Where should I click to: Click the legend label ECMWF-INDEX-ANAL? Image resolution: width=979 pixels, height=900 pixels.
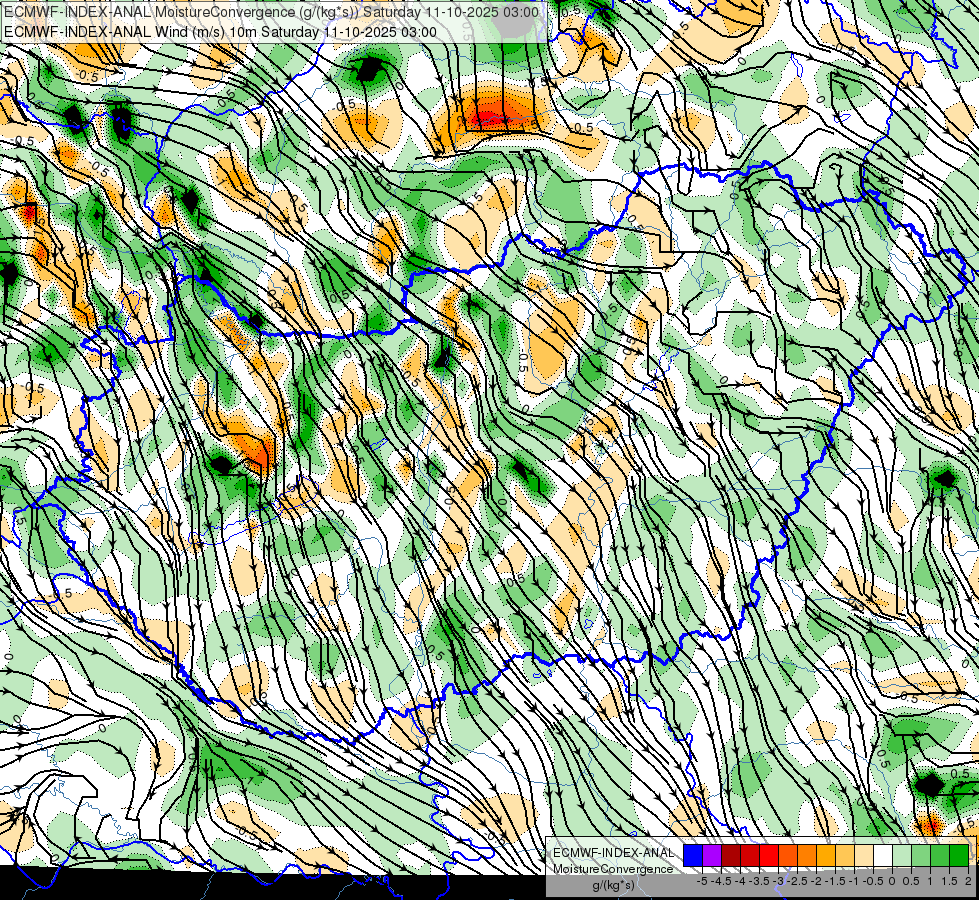[x=613, y=853]
